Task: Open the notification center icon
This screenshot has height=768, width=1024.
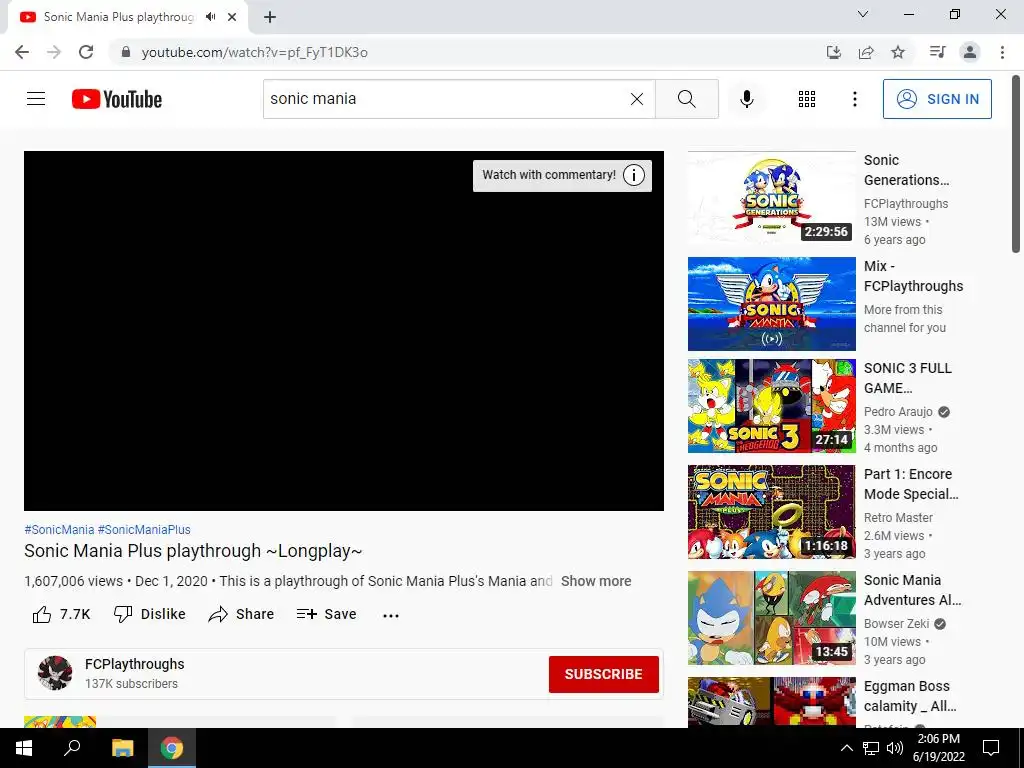Action: [991, 748]
